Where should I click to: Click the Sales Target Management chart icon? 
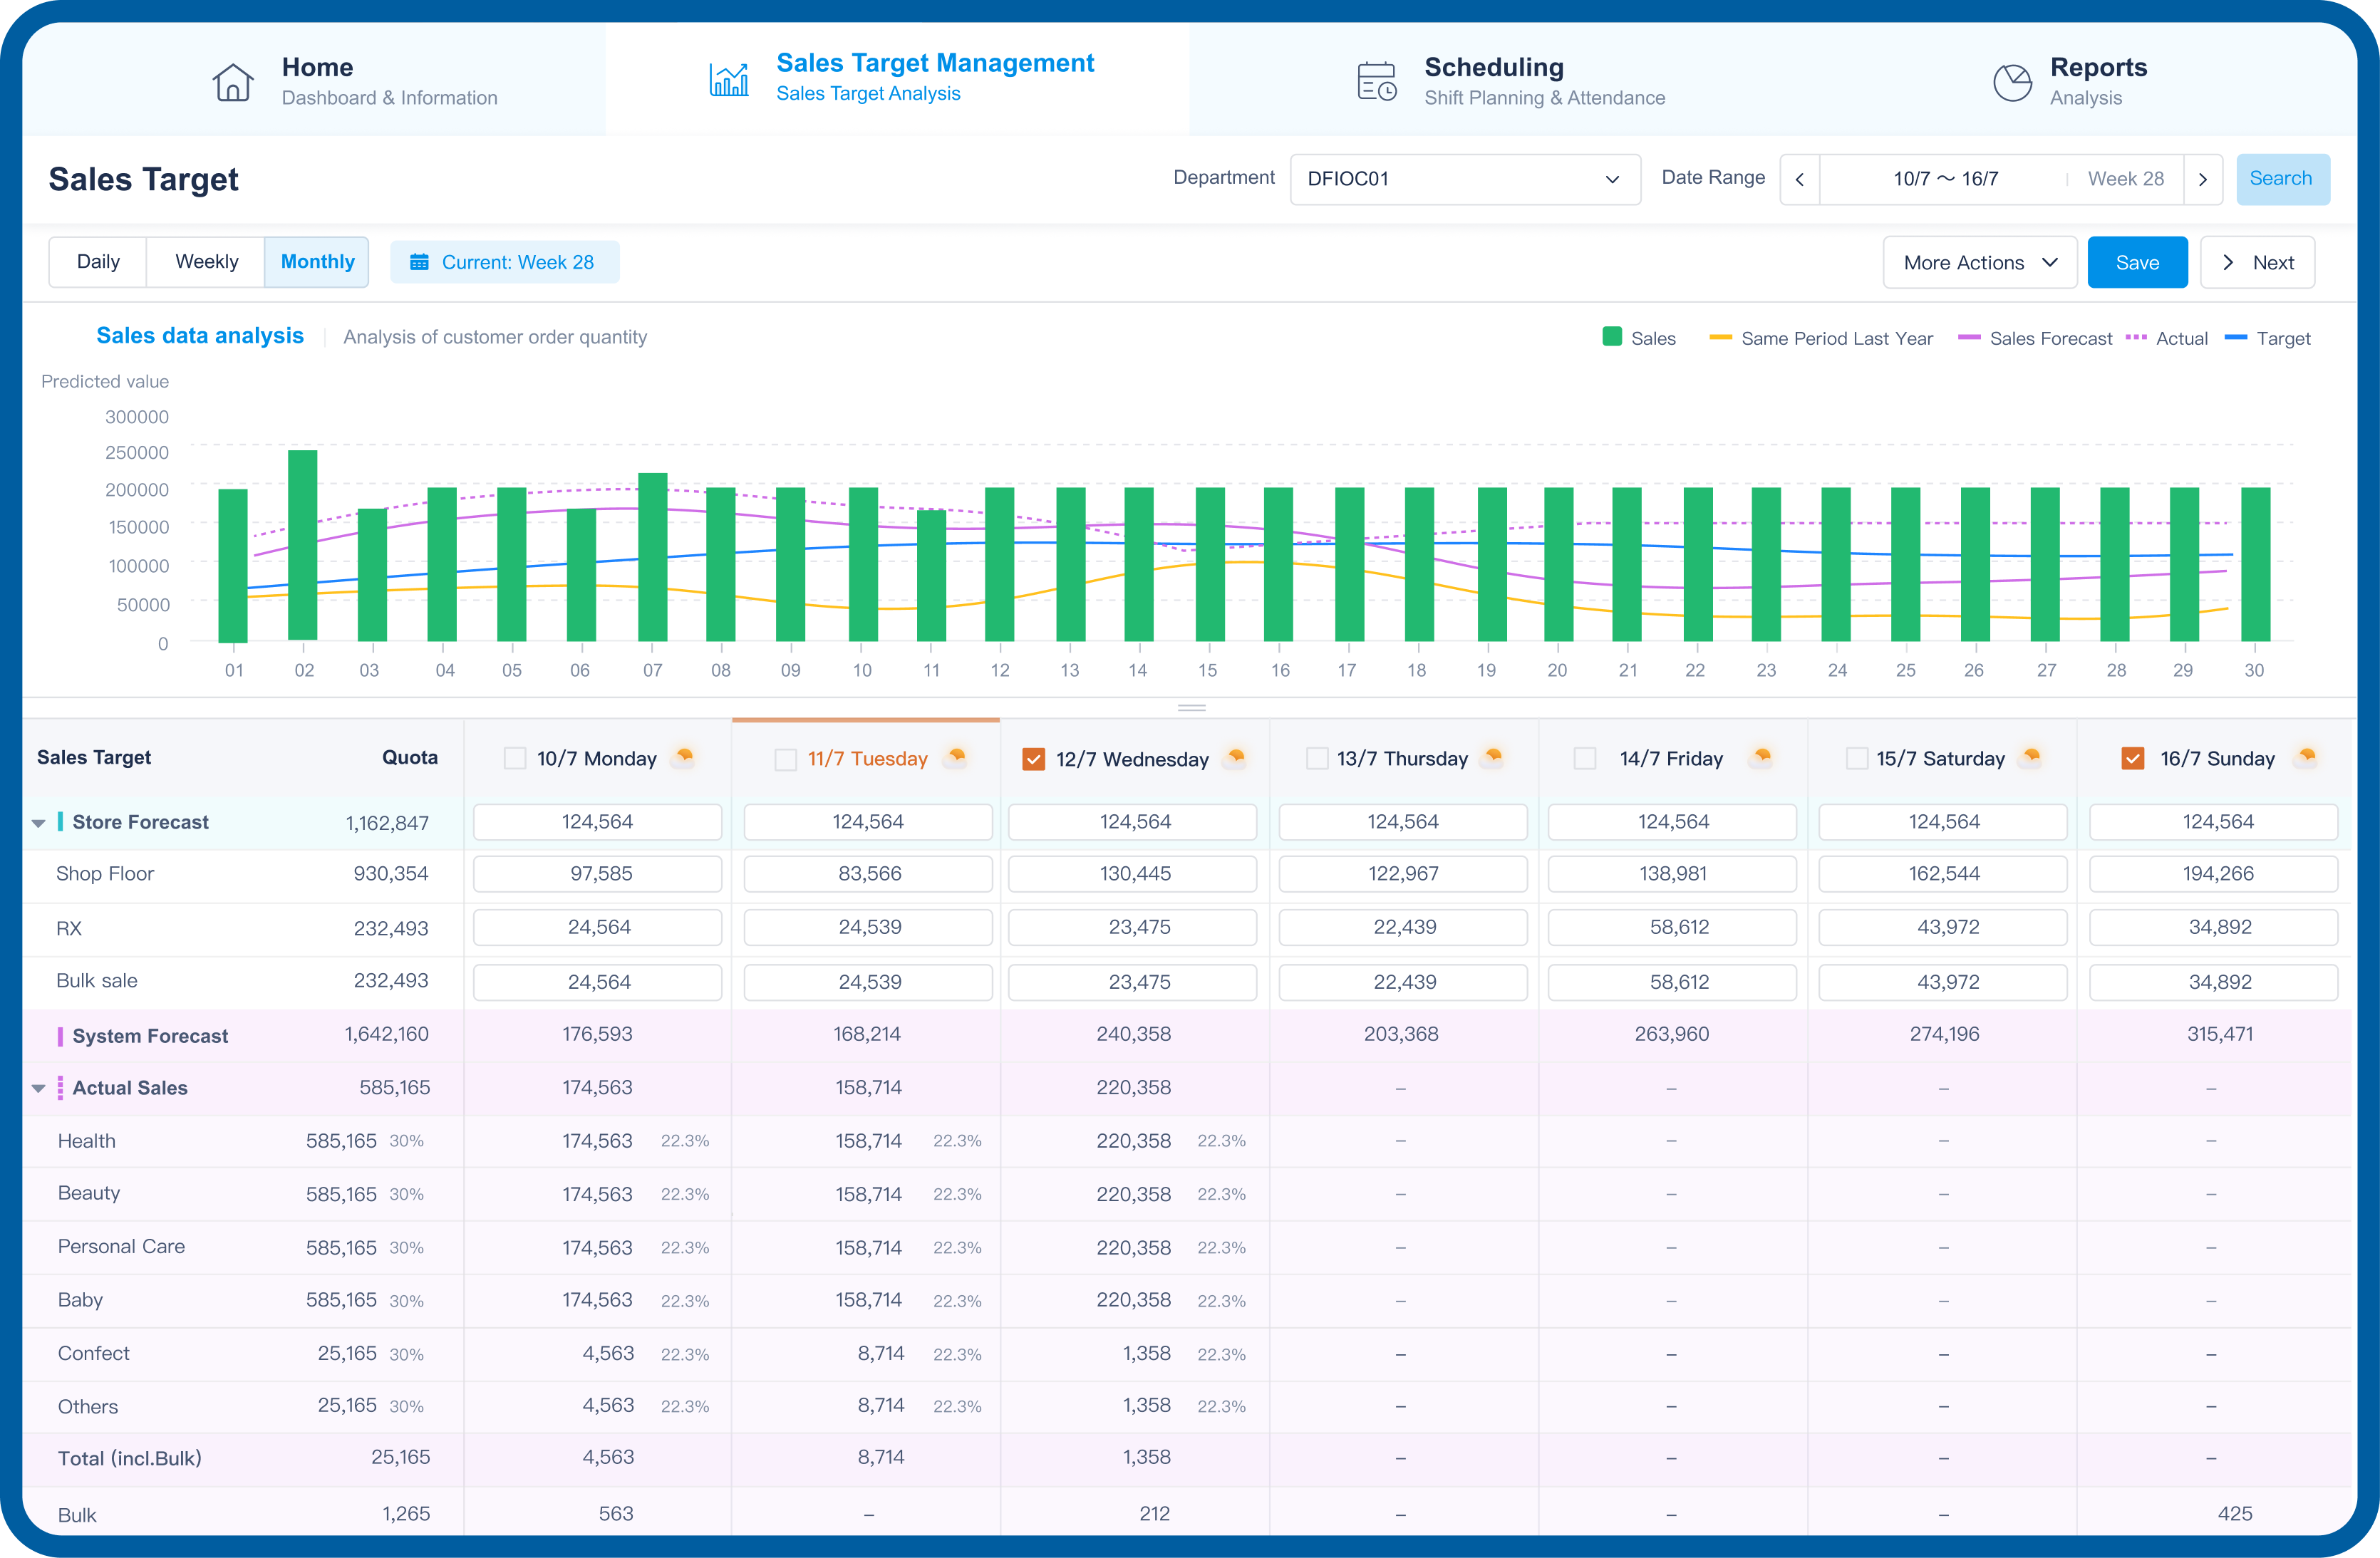coord(729,80)
